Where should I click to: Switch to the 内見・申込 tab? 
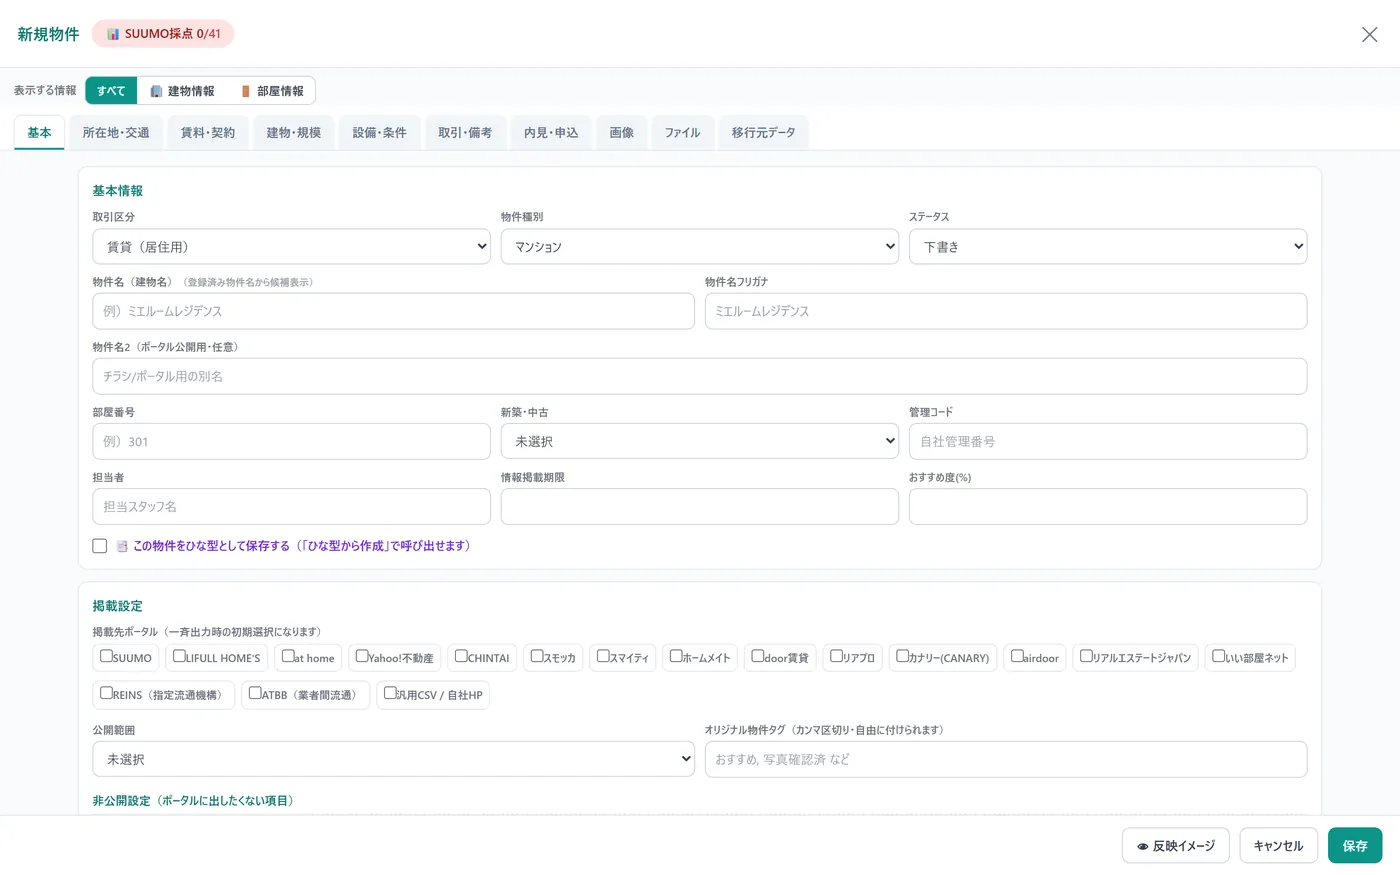tap(551, 133)
